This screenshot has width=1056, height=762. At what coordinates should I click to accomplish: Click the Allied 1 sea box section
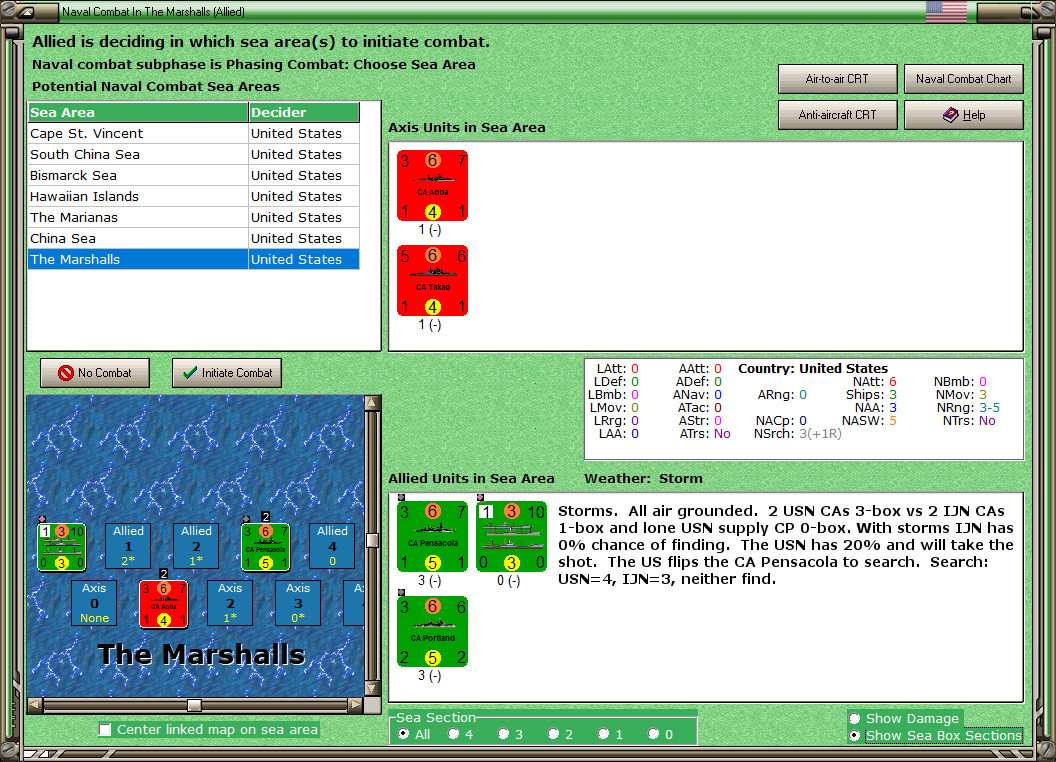click(128, 546)
